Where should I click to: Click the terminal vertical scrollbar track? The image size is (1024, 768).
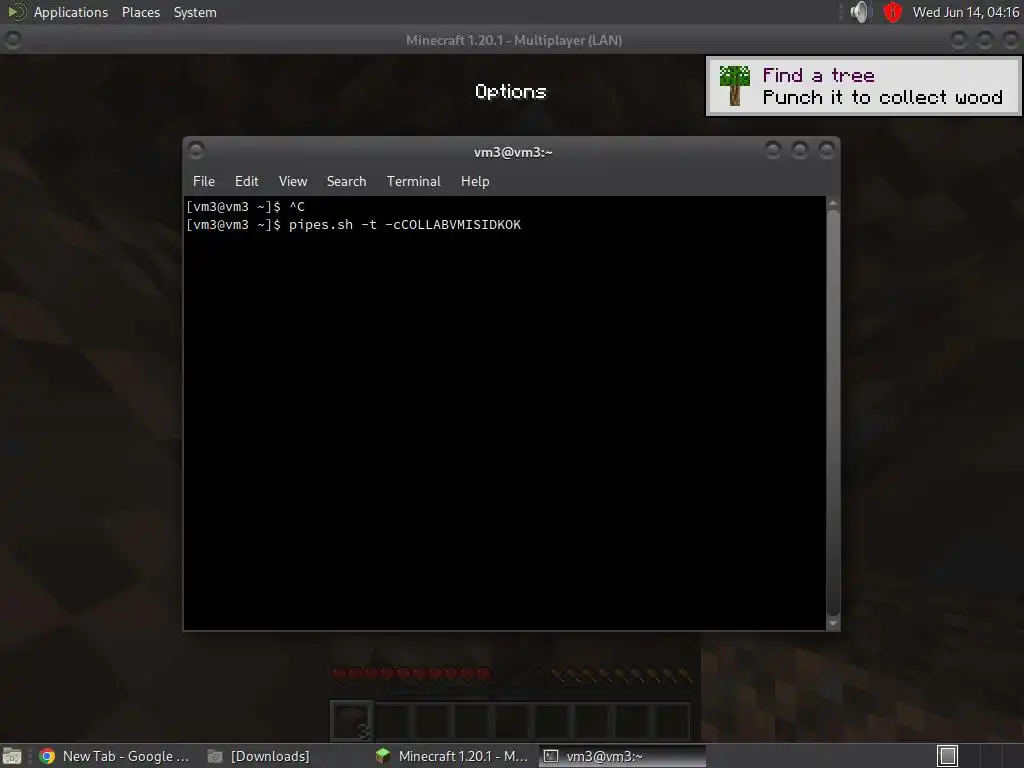point(833,413)
